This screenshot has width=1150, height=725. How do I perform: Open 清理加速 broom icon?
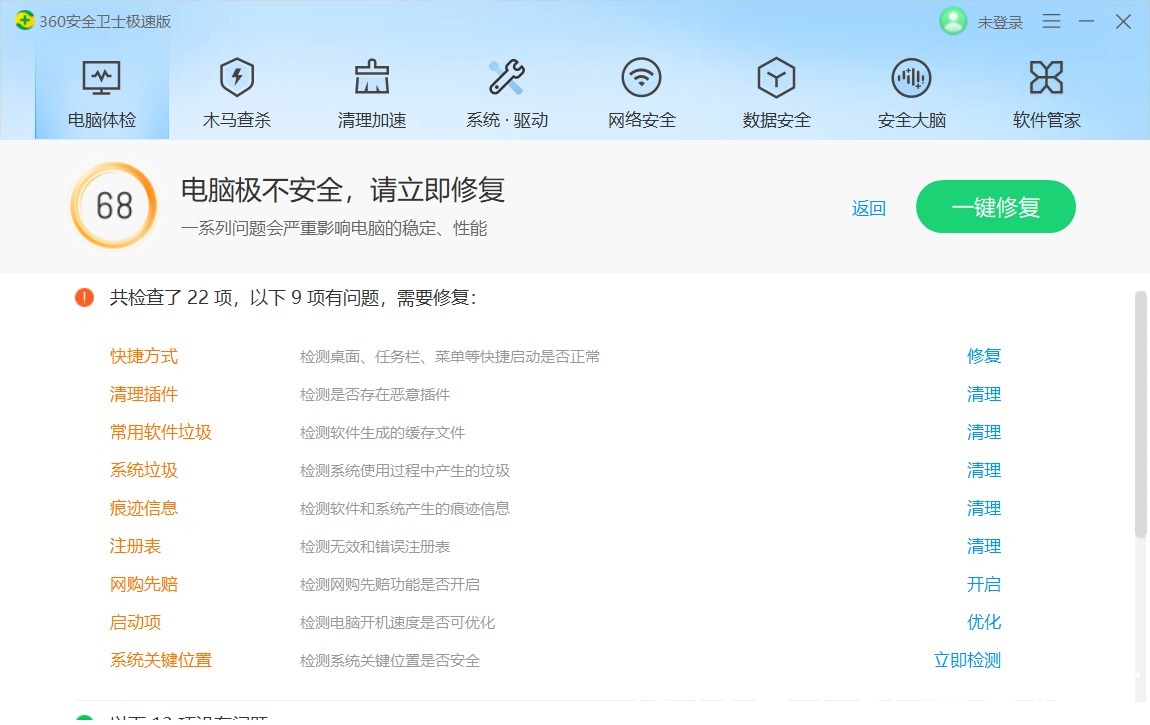372,77
